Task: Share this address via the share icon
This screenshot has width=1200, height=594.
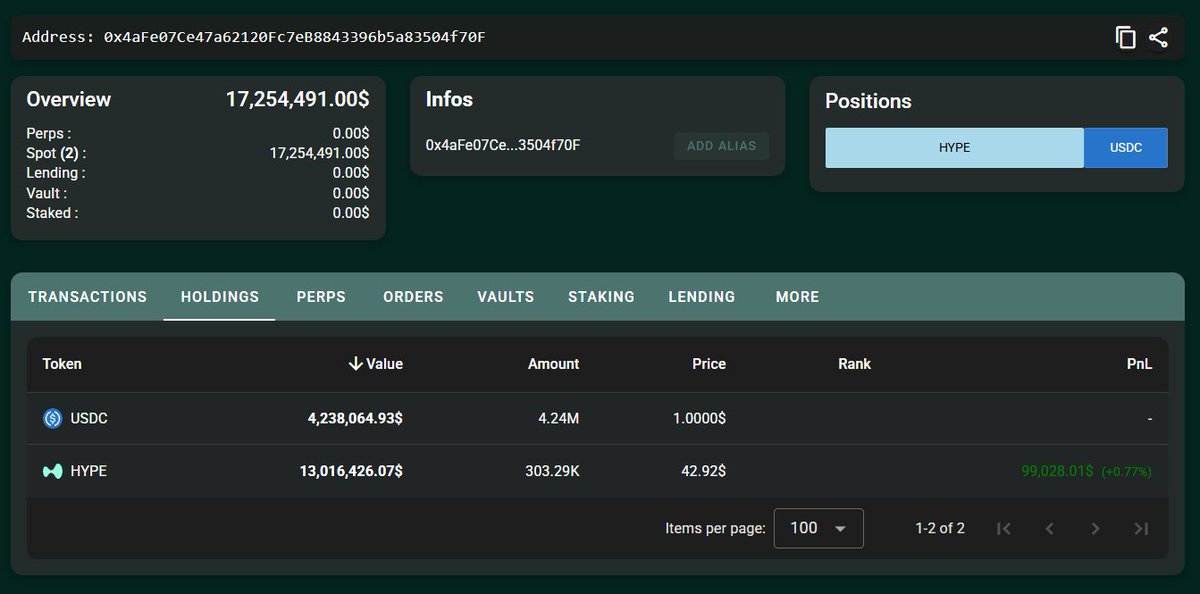Action: 1158,38
